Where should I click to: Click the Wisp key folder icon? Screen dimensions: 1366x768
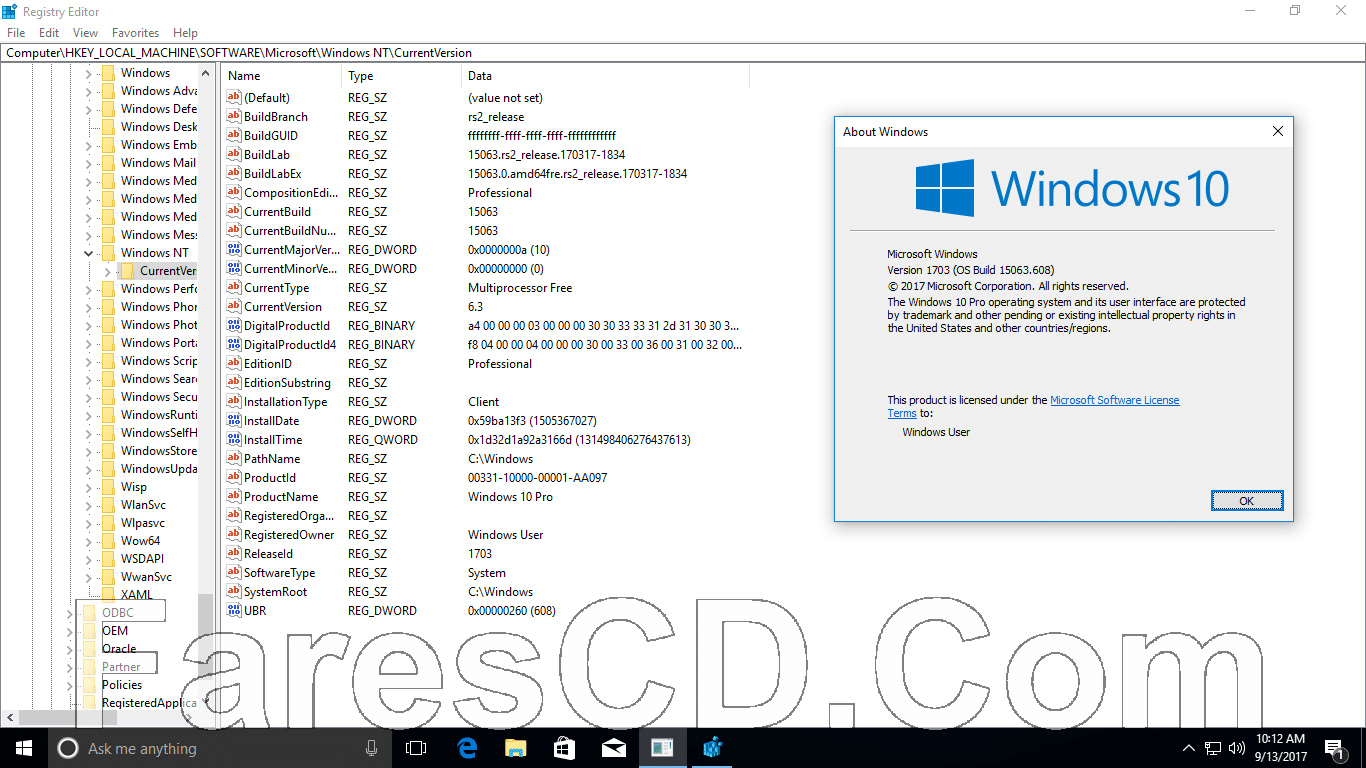coord(108,487)
